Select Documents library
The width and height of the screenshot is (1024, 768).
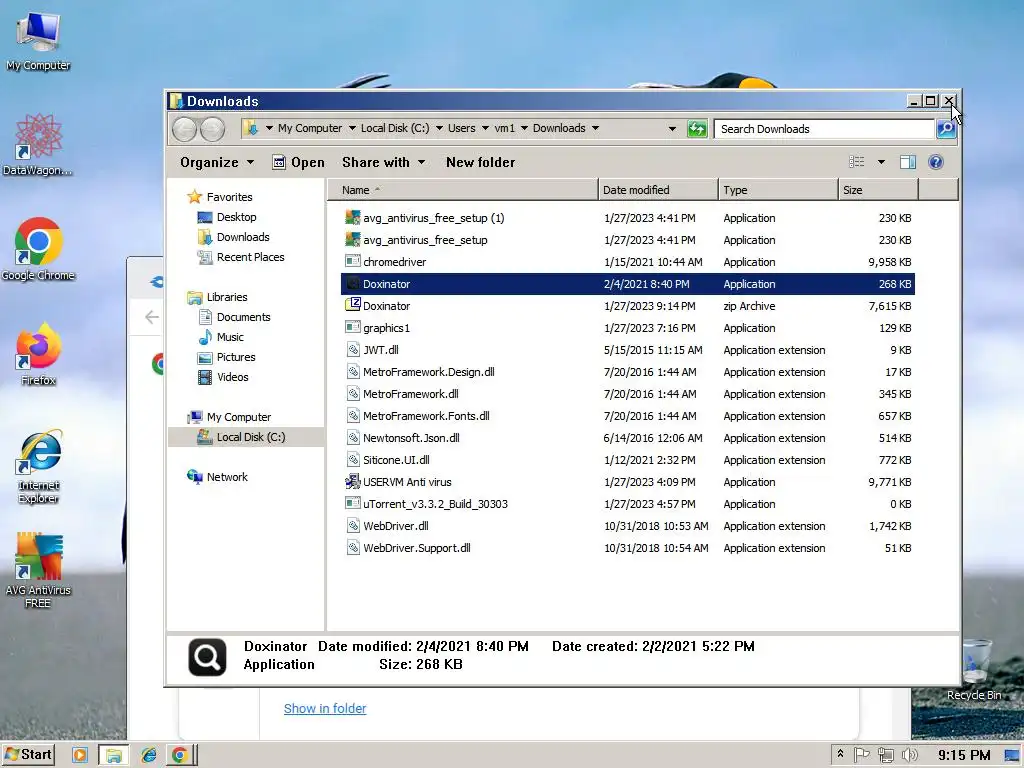243,317
